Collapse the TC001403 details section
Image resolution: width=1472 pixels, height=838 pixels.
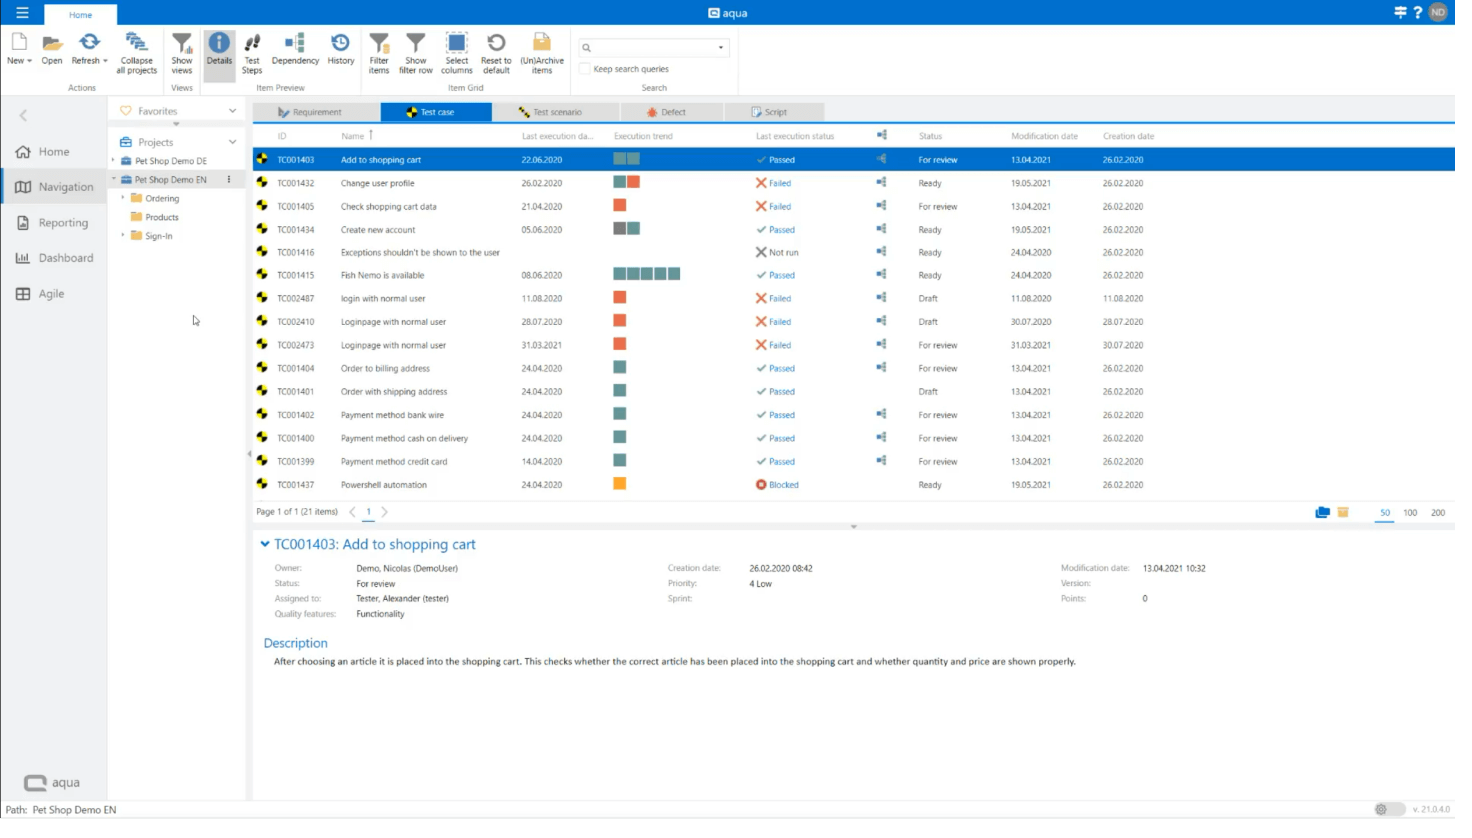pos(265,544)
